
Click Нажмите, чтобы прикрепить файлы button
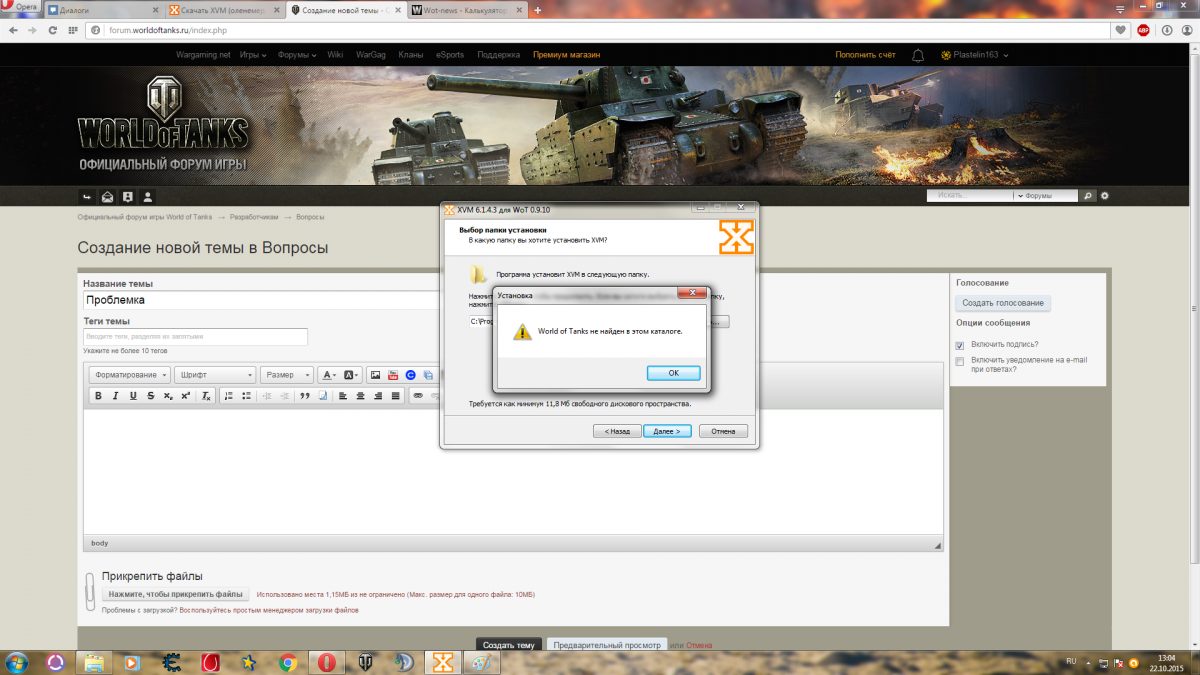point(175,594)
